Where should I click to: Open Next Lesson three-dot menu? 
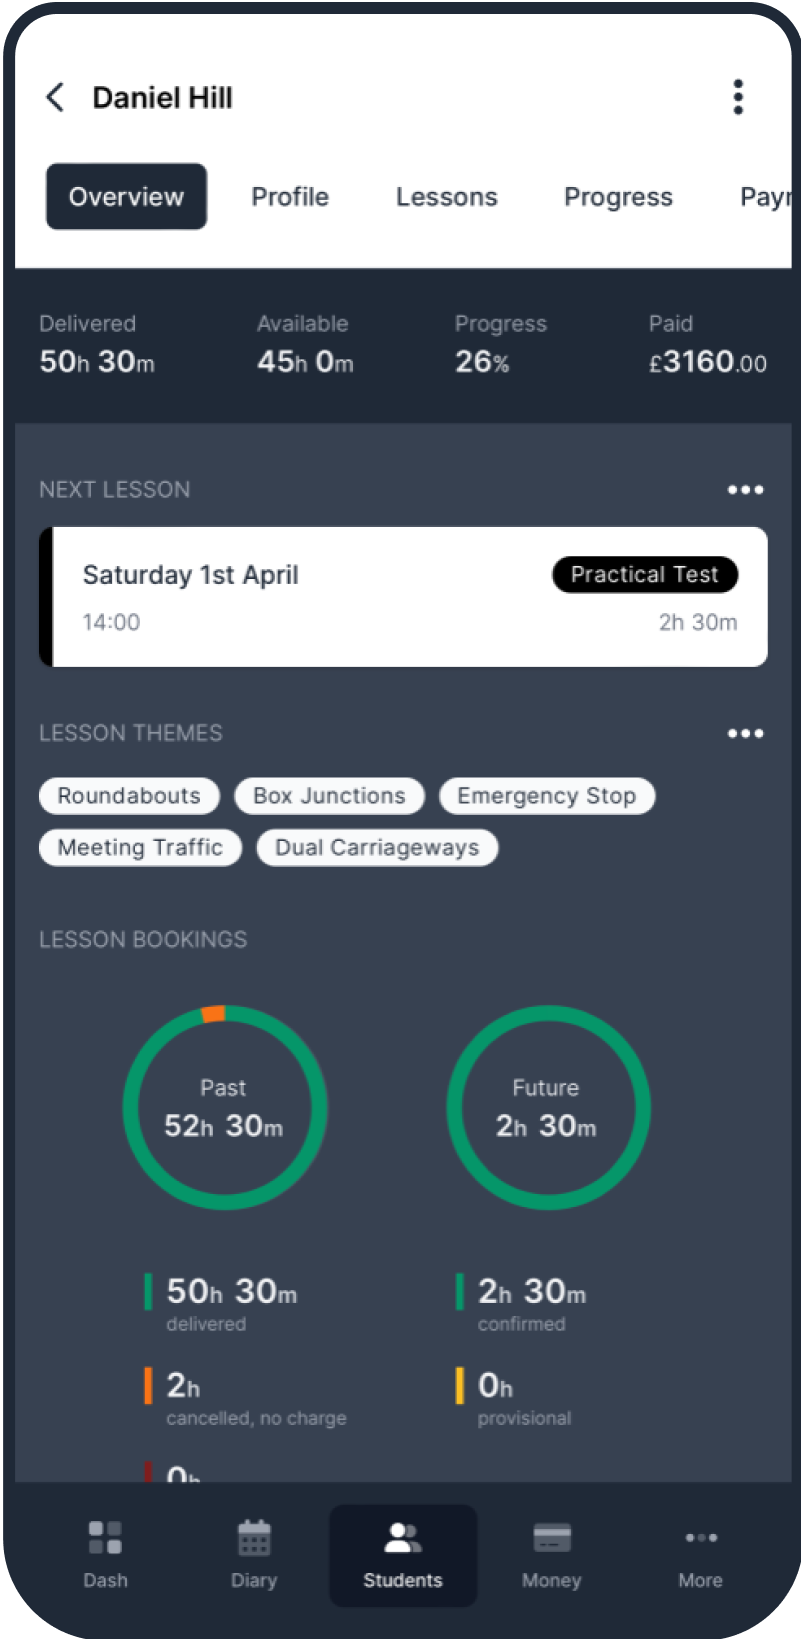point(745,490)
